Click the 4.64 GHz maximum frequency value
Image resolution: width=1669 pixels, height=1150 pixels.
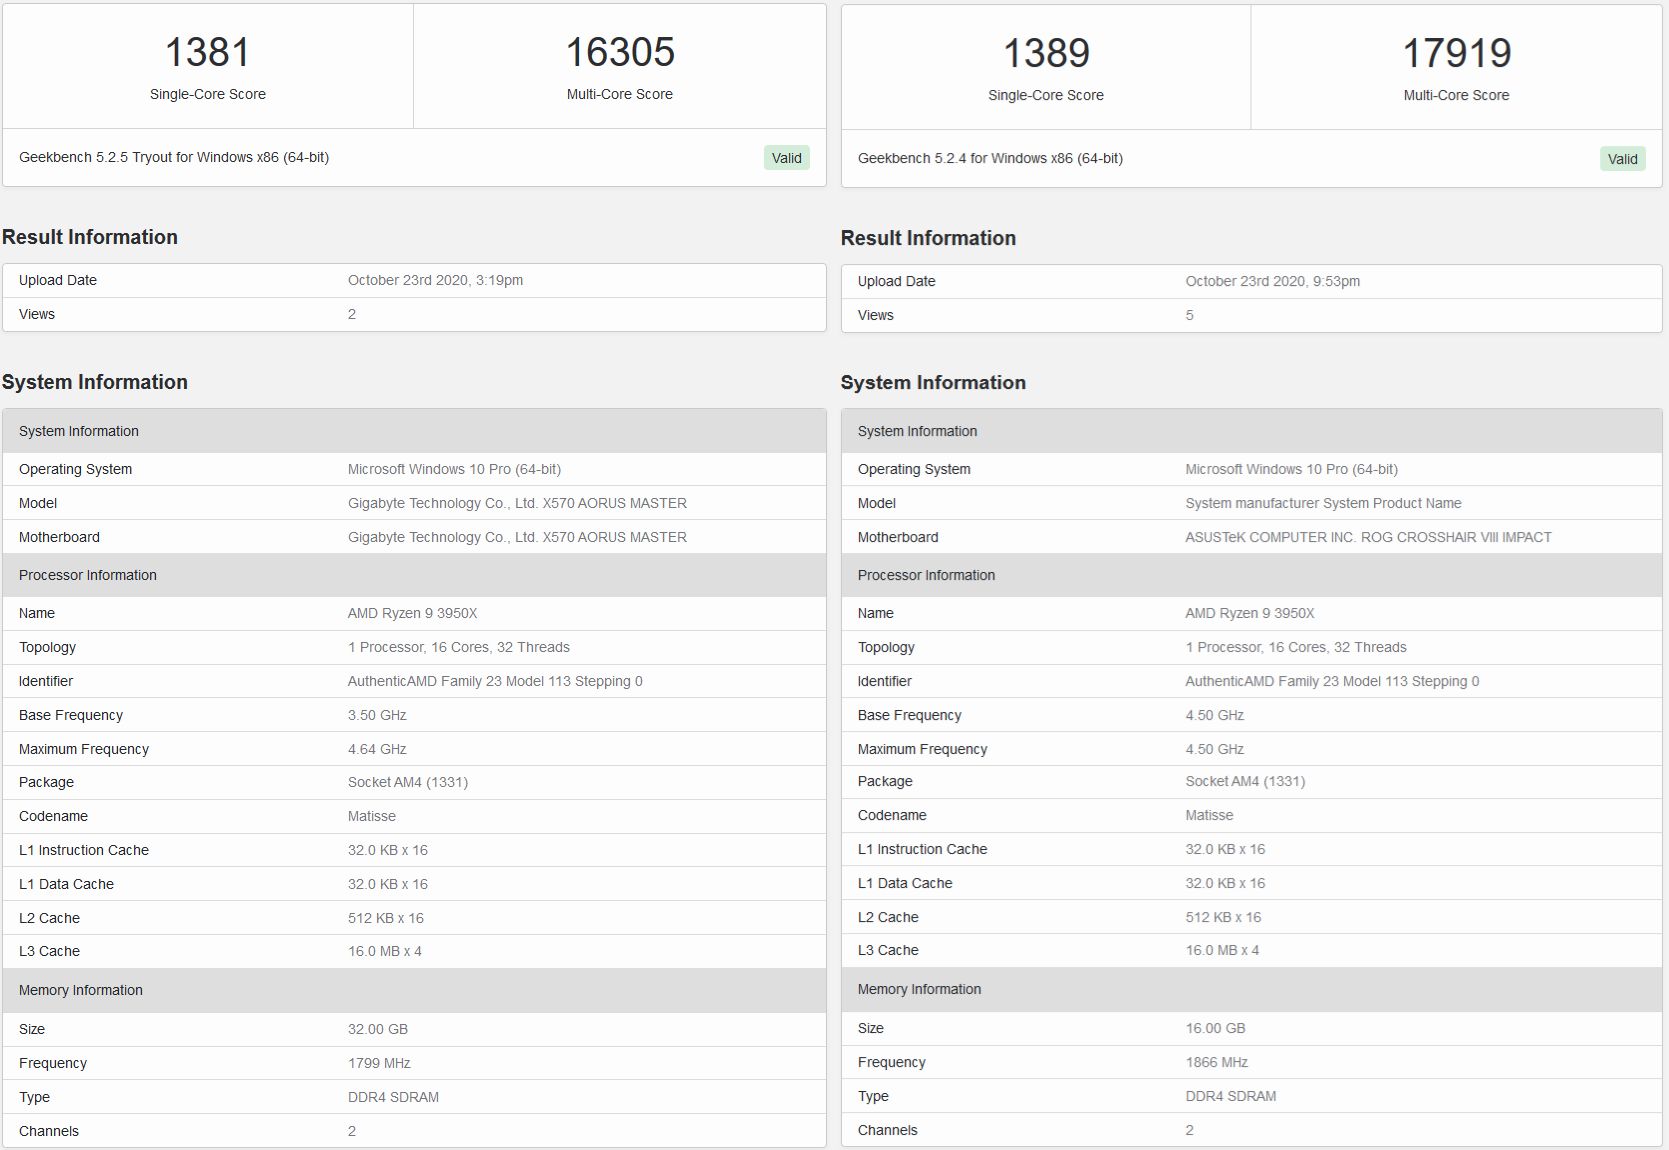(377, 749)
